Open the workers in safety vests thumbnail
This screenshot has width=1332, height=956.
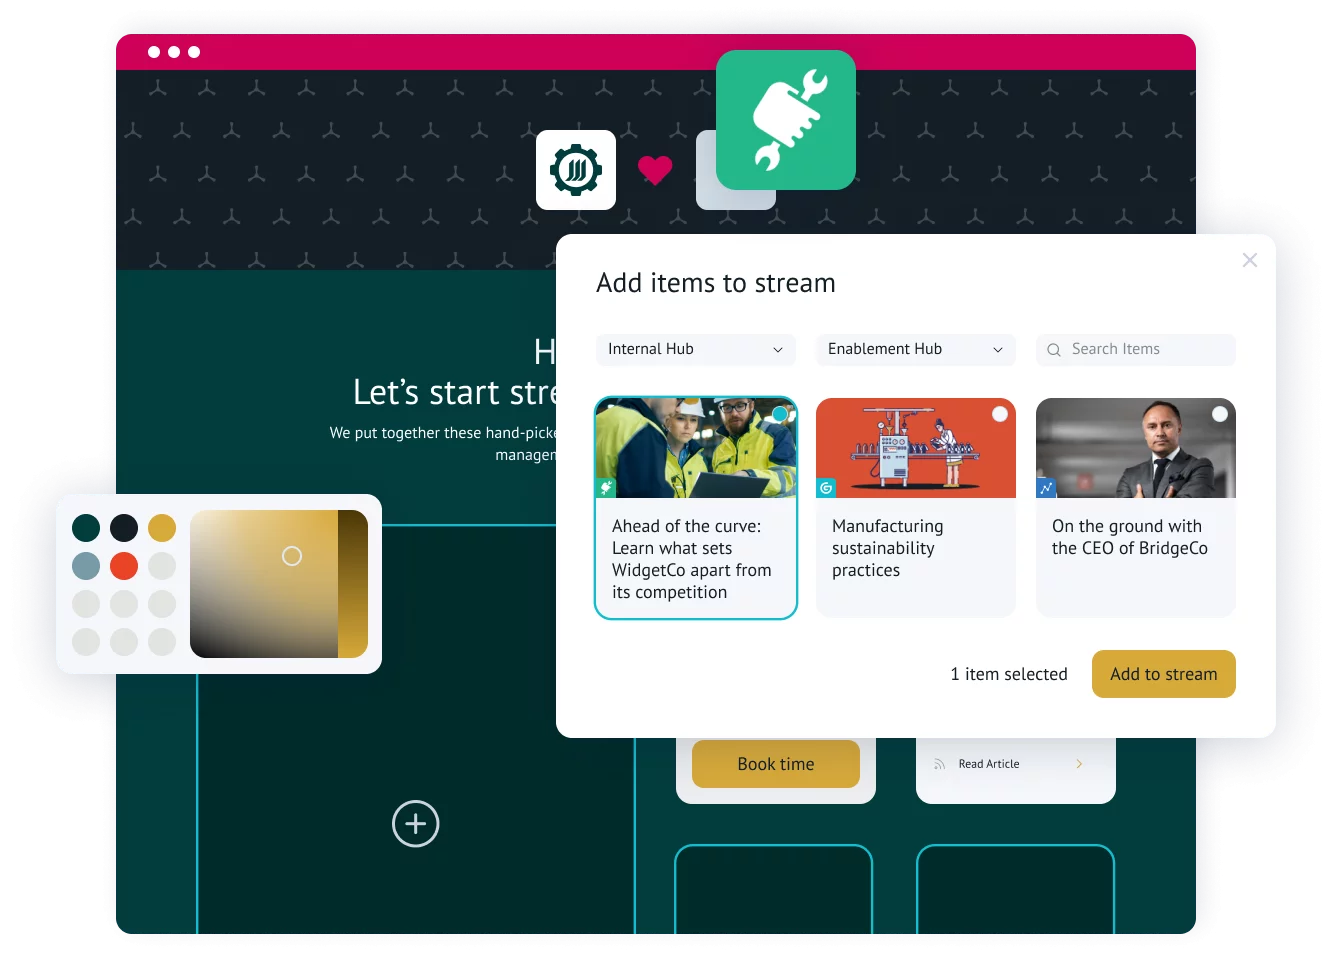(x=696, y=448)
